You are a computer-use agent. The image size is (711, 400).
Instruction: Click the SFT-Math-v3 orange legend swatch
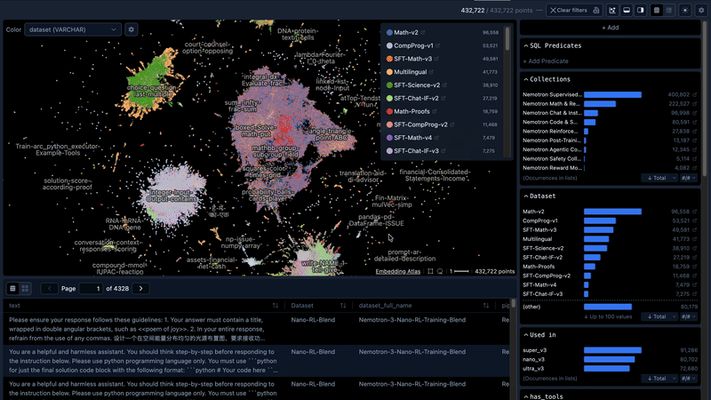coord(390,59)
